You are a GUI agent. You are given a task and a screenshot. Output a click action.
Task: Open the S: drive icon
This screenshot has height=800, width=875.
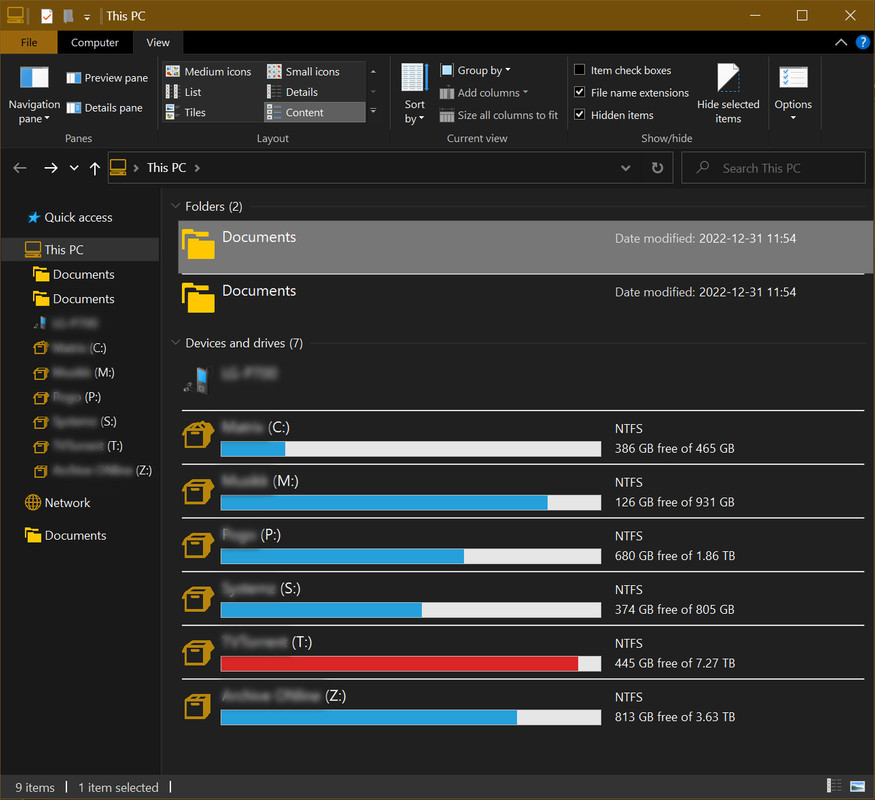coord(198,598)
